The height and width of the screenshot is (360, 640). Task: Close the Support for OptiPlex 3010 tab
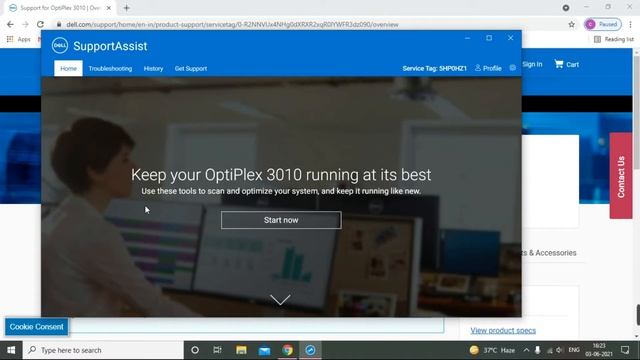tap(109, 8)
